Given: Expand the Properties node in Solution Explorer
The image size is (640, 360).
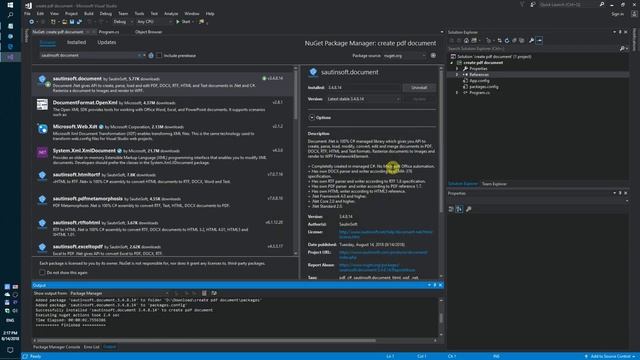Looking at the screenshot, I should pos(457,69).
